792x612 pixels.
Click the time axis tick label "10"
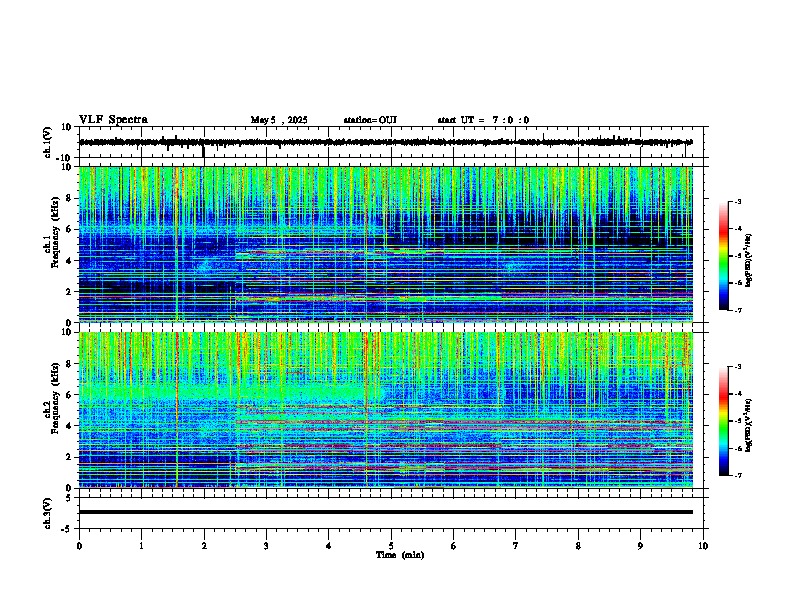click(x=703, y=546)
